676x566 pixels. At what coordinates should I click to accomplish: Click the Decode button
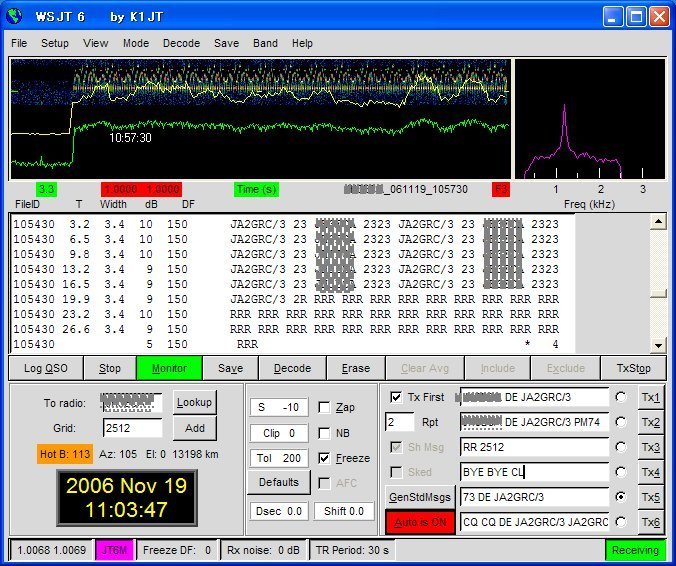pos(292,368)
